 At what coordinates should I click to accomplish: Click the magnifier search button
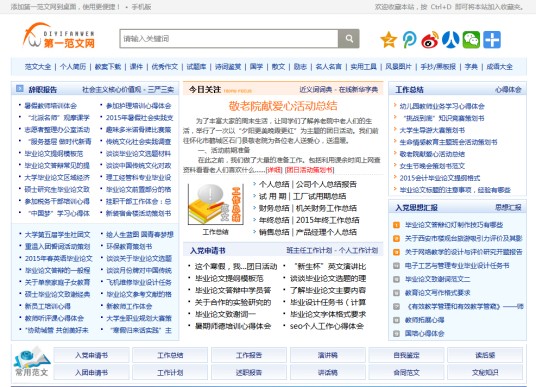(349, 39)
